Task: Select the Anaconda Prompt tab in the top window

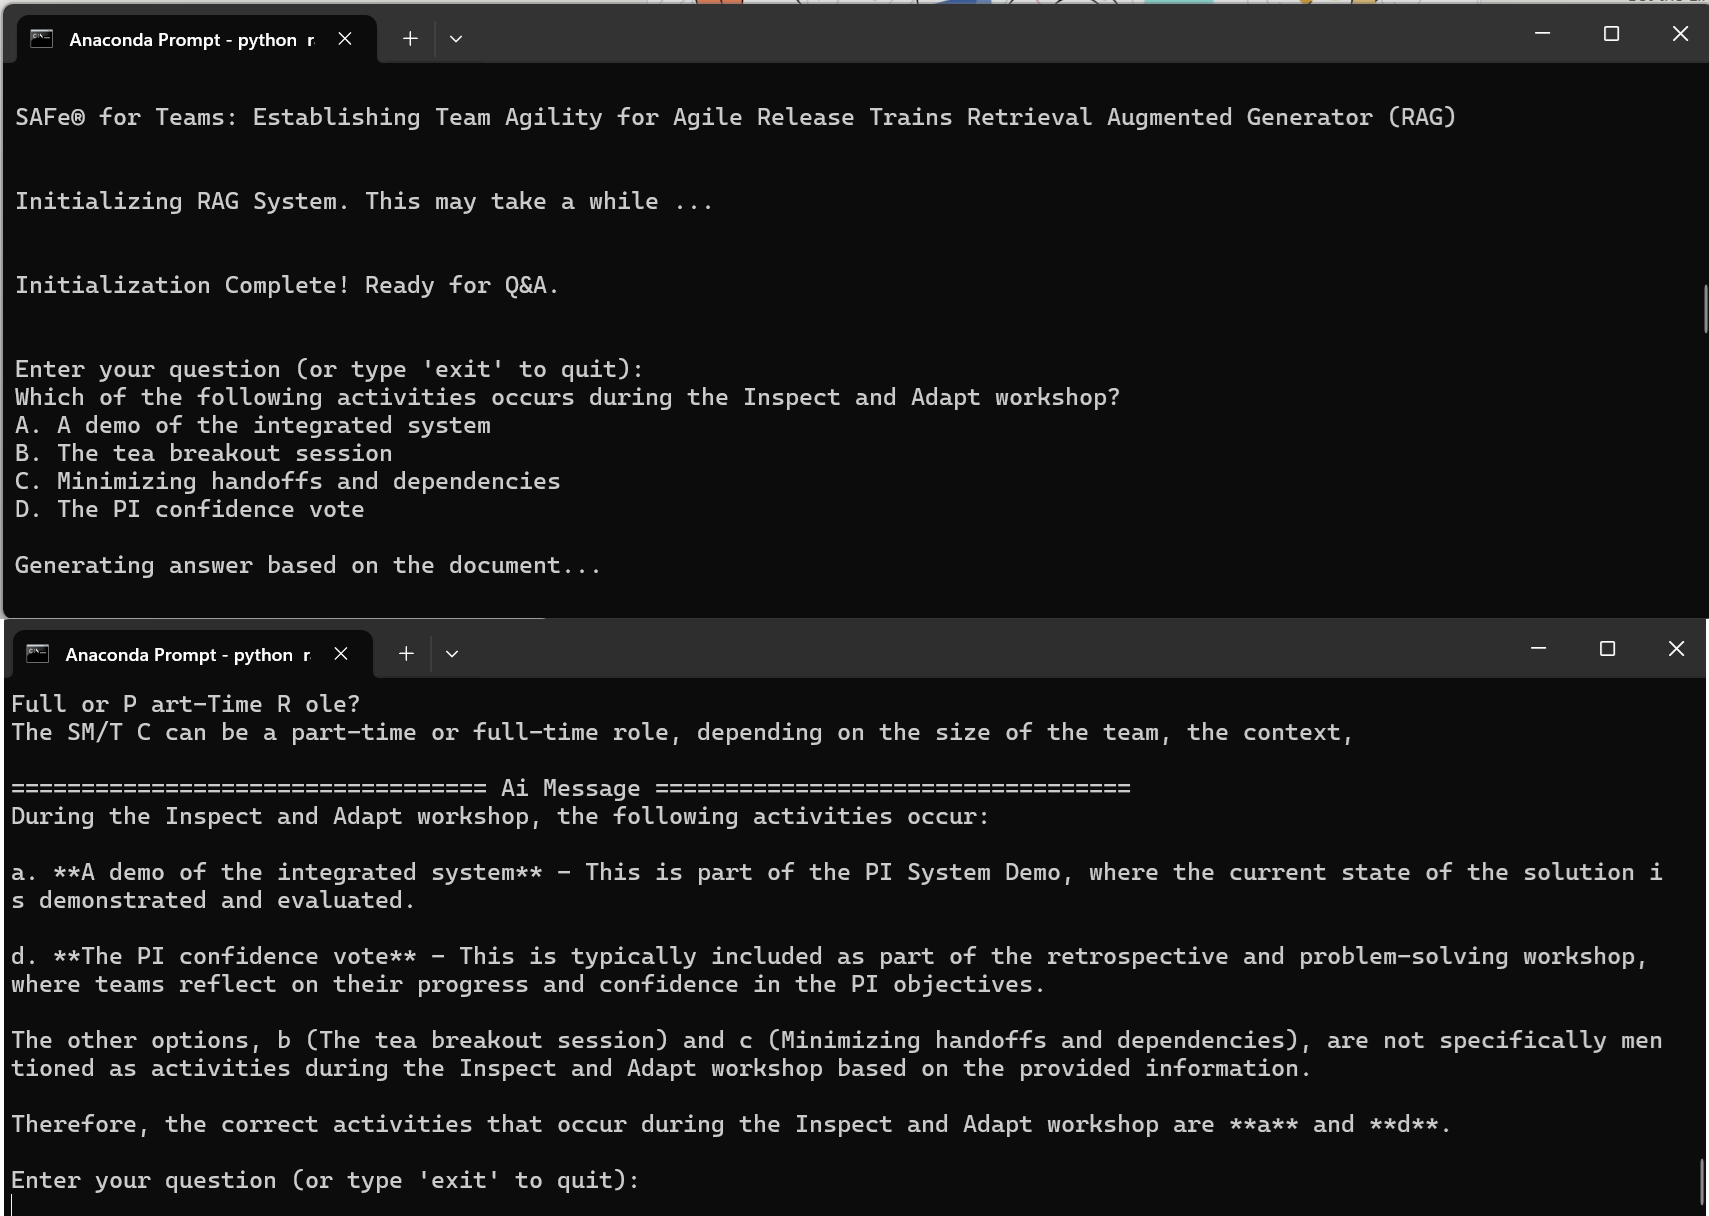Action: pyautogui.click(x=190, y=39)
